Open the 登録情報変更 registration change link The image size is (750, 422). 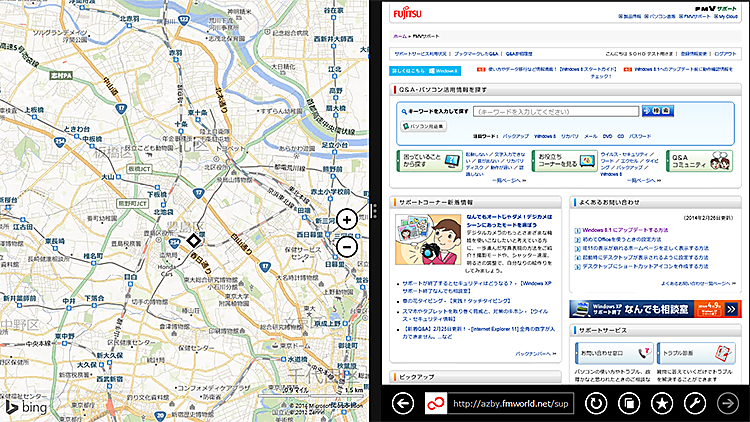(x=694, y=54)
